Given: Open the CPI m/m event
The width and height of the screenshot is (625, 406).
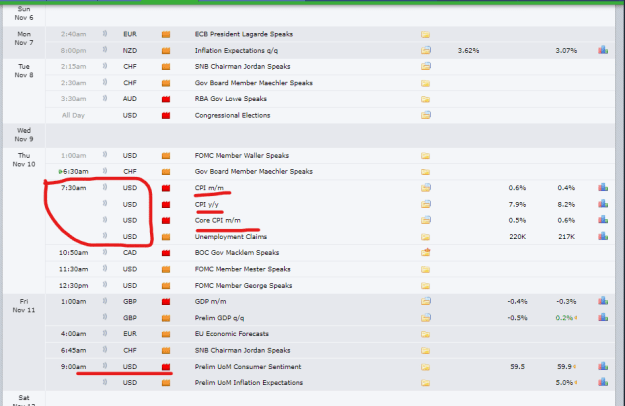Looking at the screenshot, I should coord(209,188).
